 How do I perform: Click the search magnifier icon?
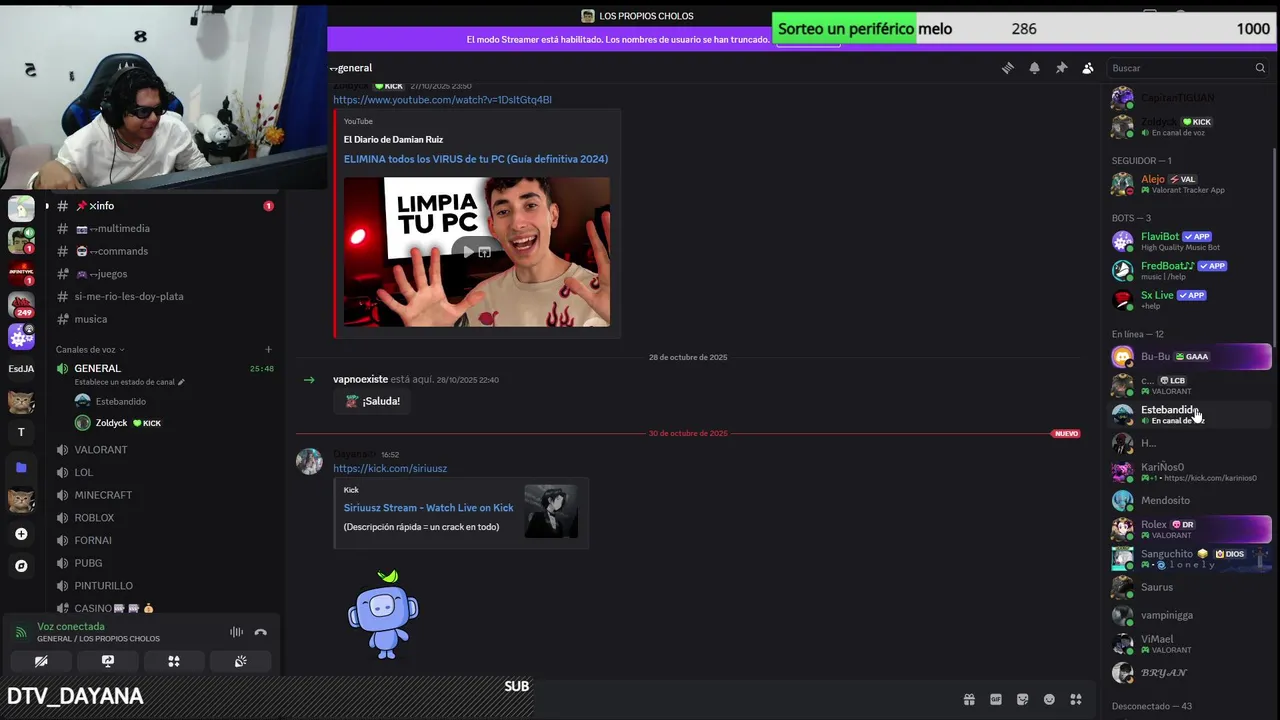point(1260,68)
